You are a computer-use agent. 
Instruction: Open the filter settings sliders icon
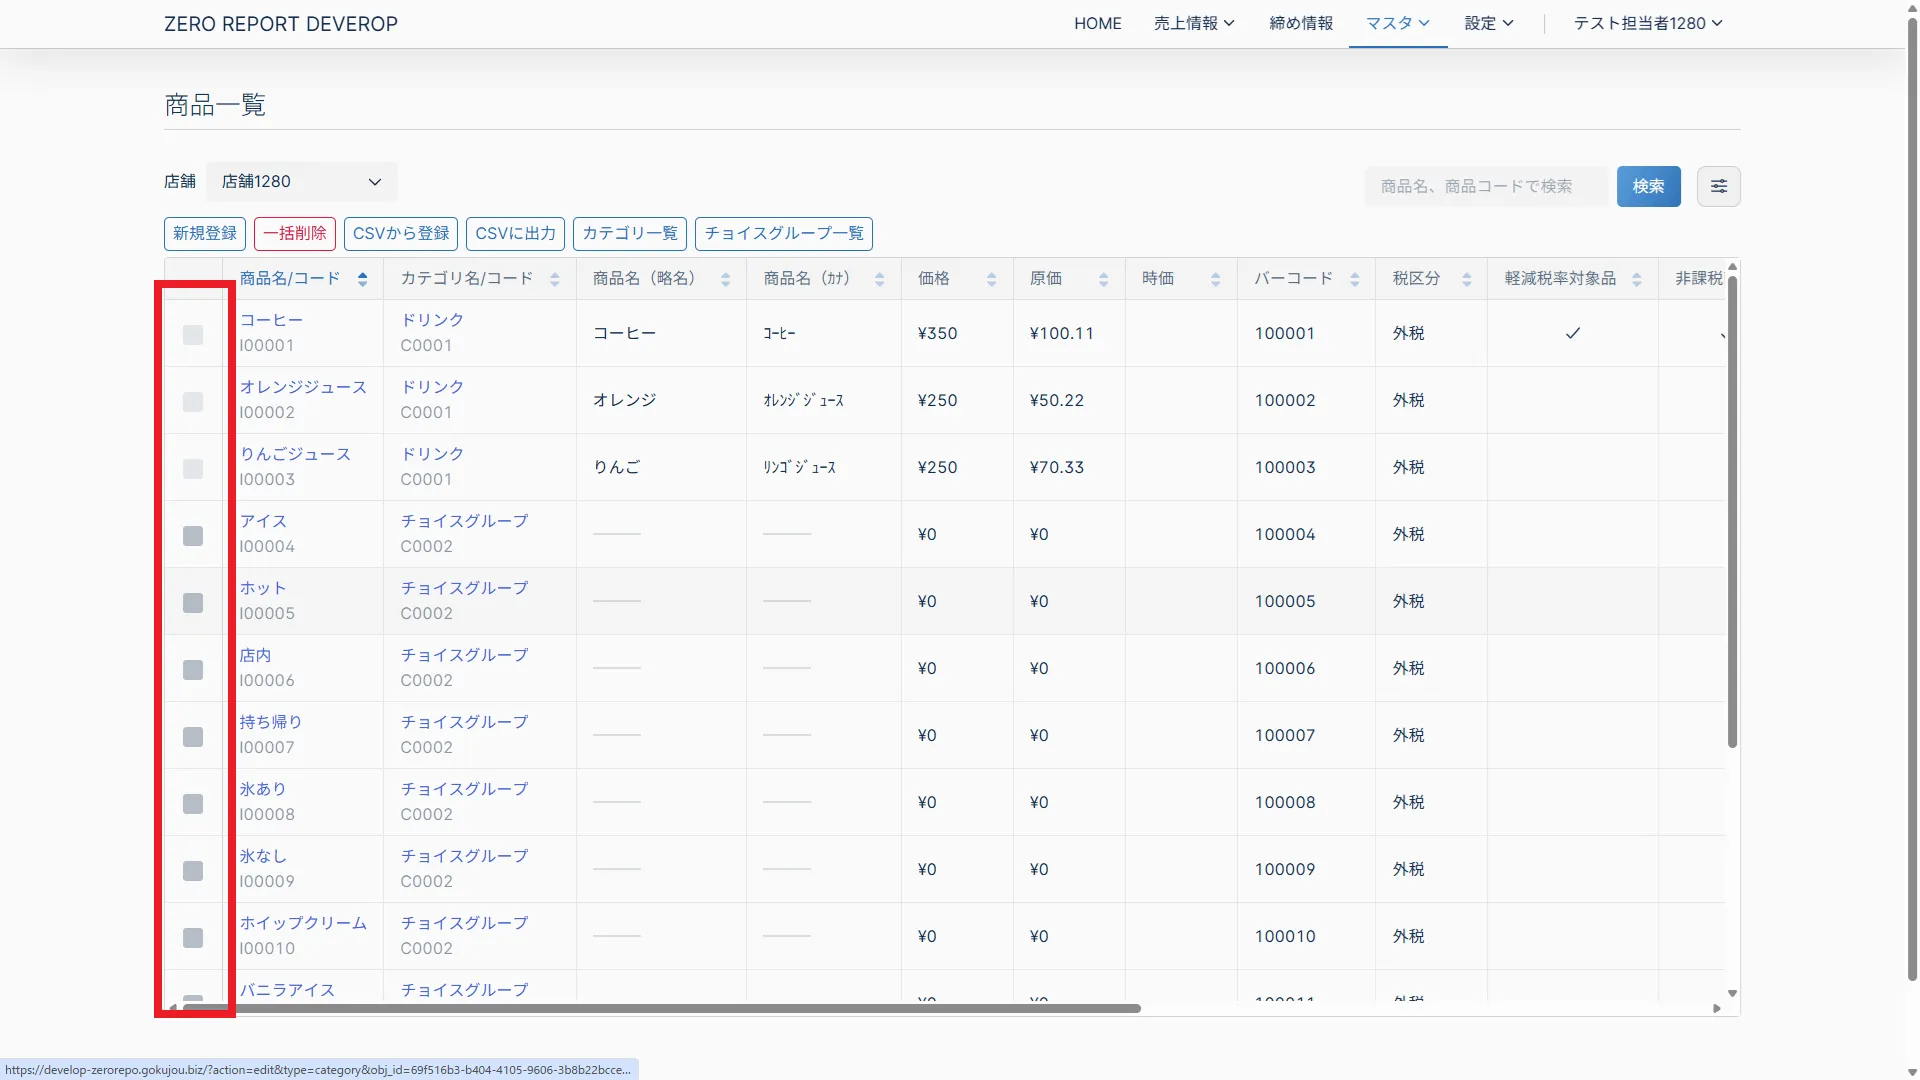pos(1718,186)
